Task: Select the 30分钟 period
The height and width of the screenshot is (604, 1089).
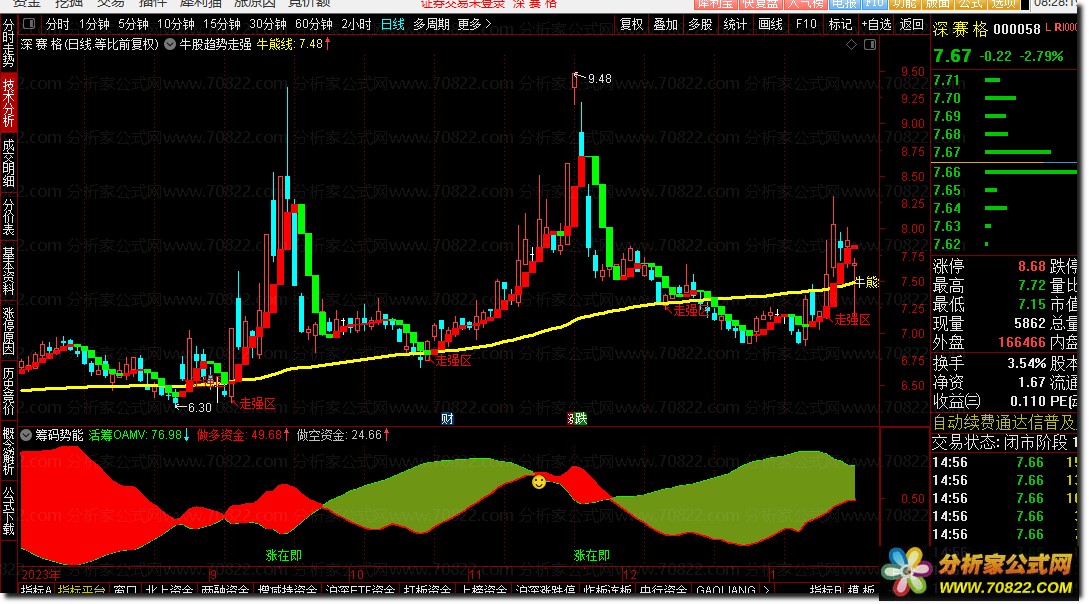Action: point(267,24)
